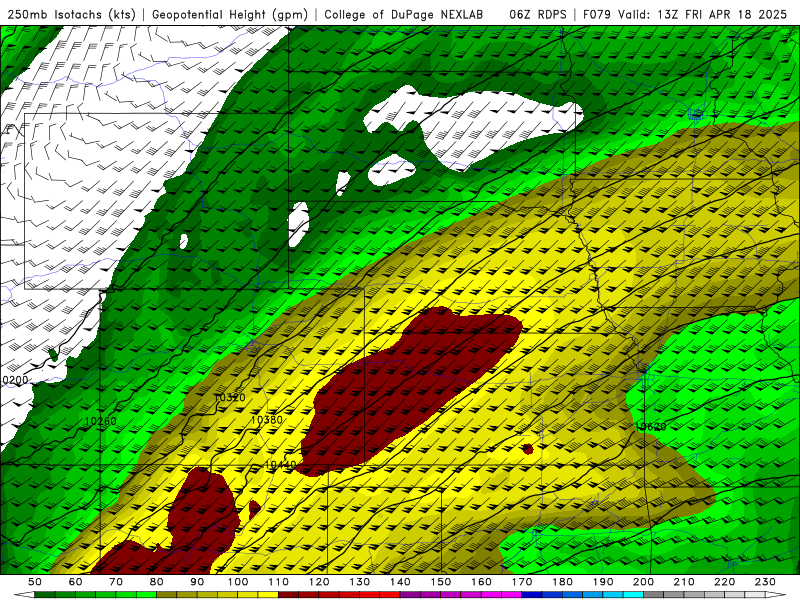This screenshot has height=600, width=800.
Task: Select the dark blue swatch just after 170
Action: (x=532, y=595)
